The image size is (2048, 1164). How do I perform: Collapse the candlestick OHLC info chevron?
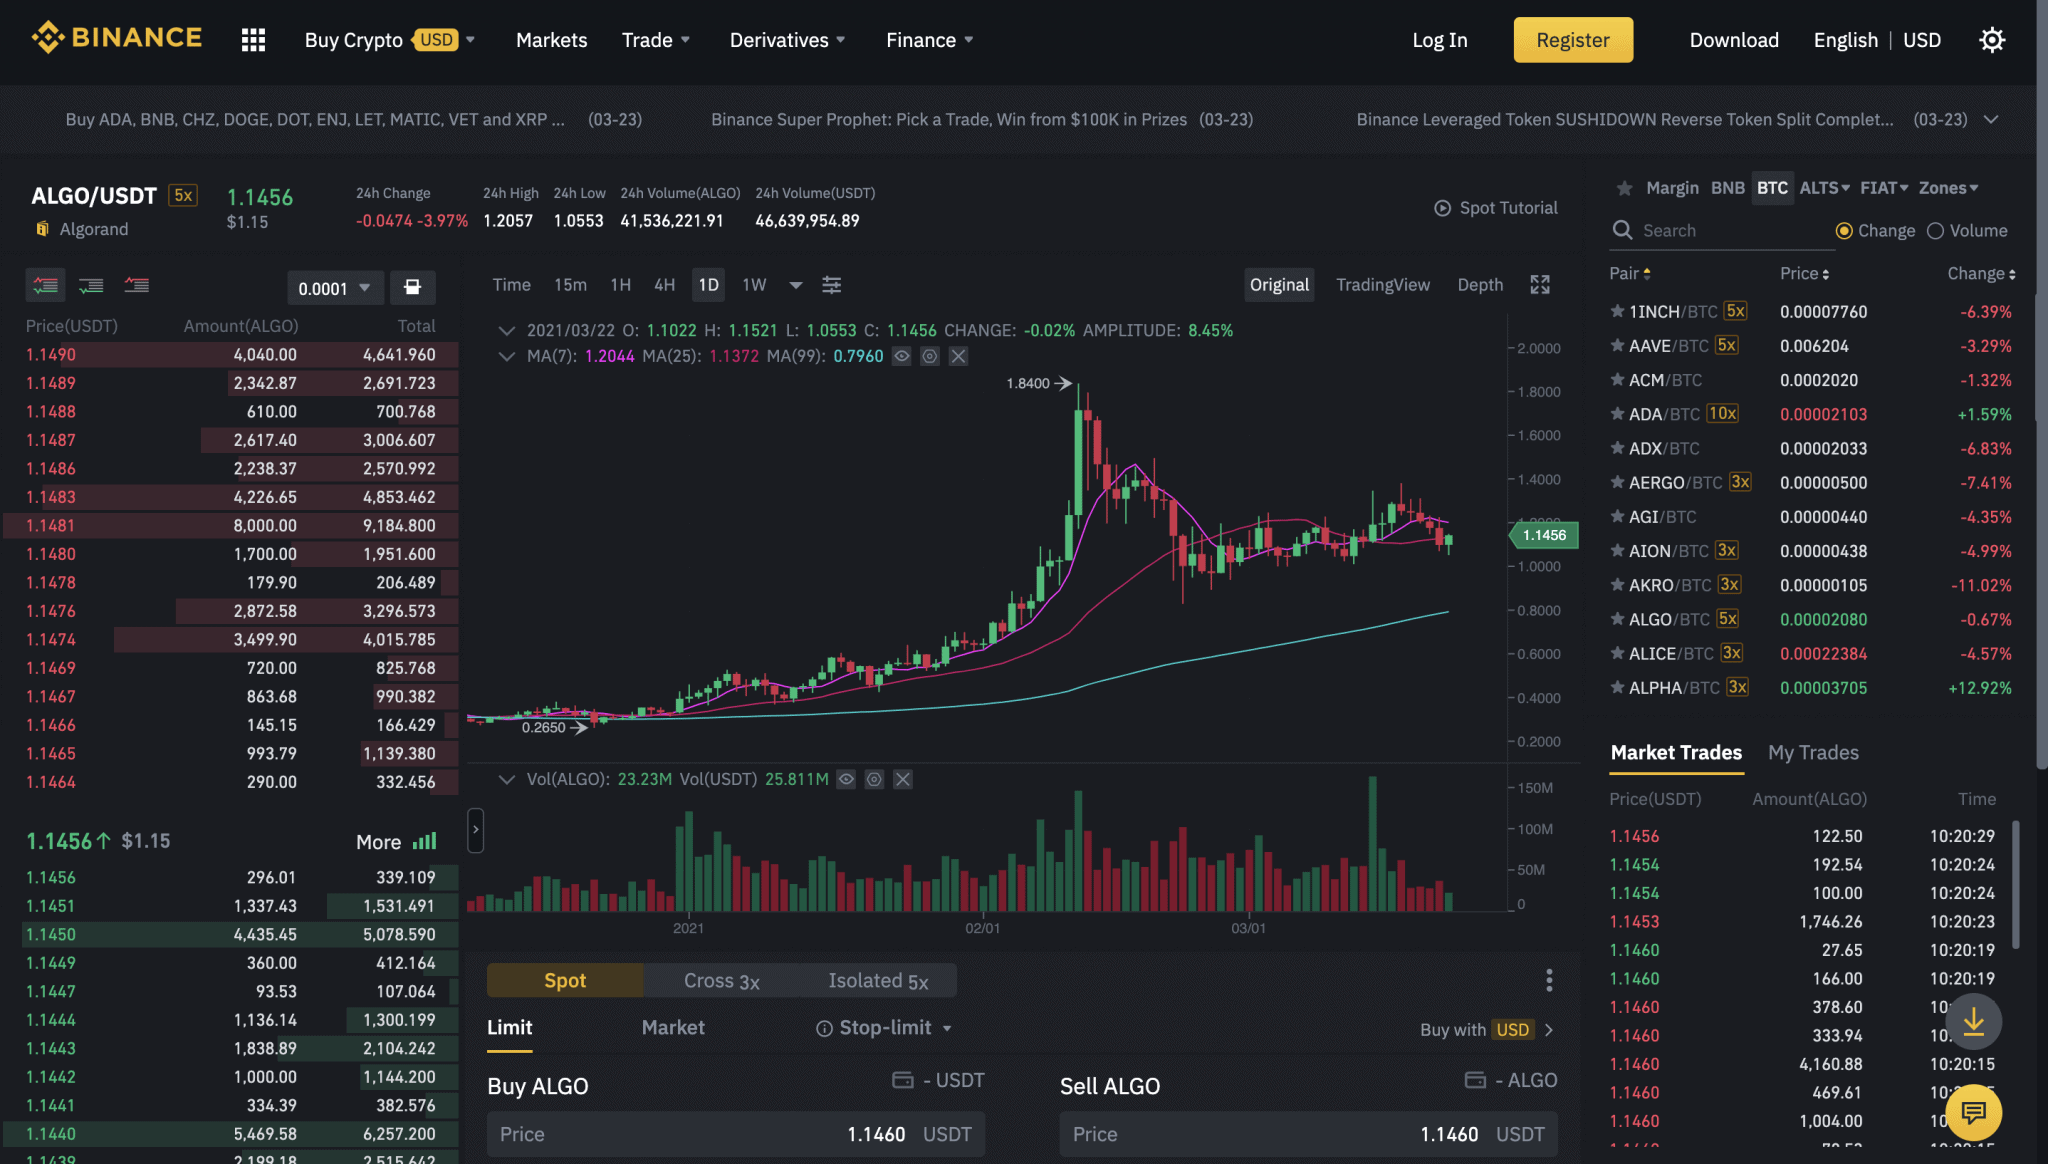(507, 330)
